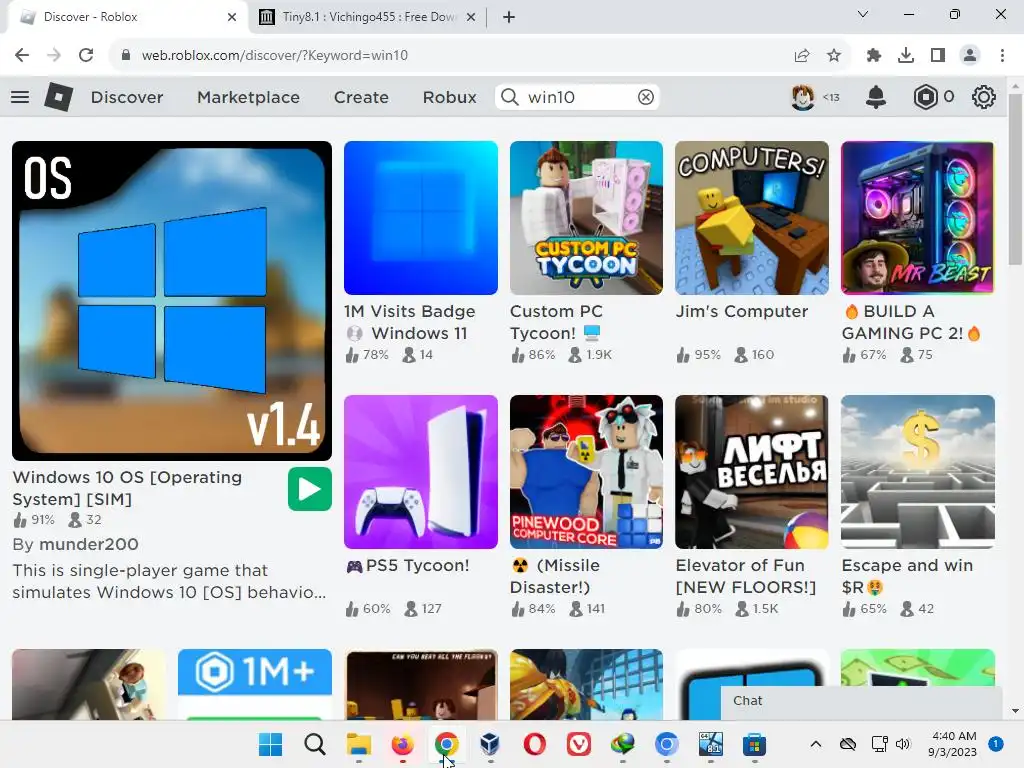Viewport: 1024px width, 768px height.
Task: Show hidden system tray icons
Action: (816, 744)
